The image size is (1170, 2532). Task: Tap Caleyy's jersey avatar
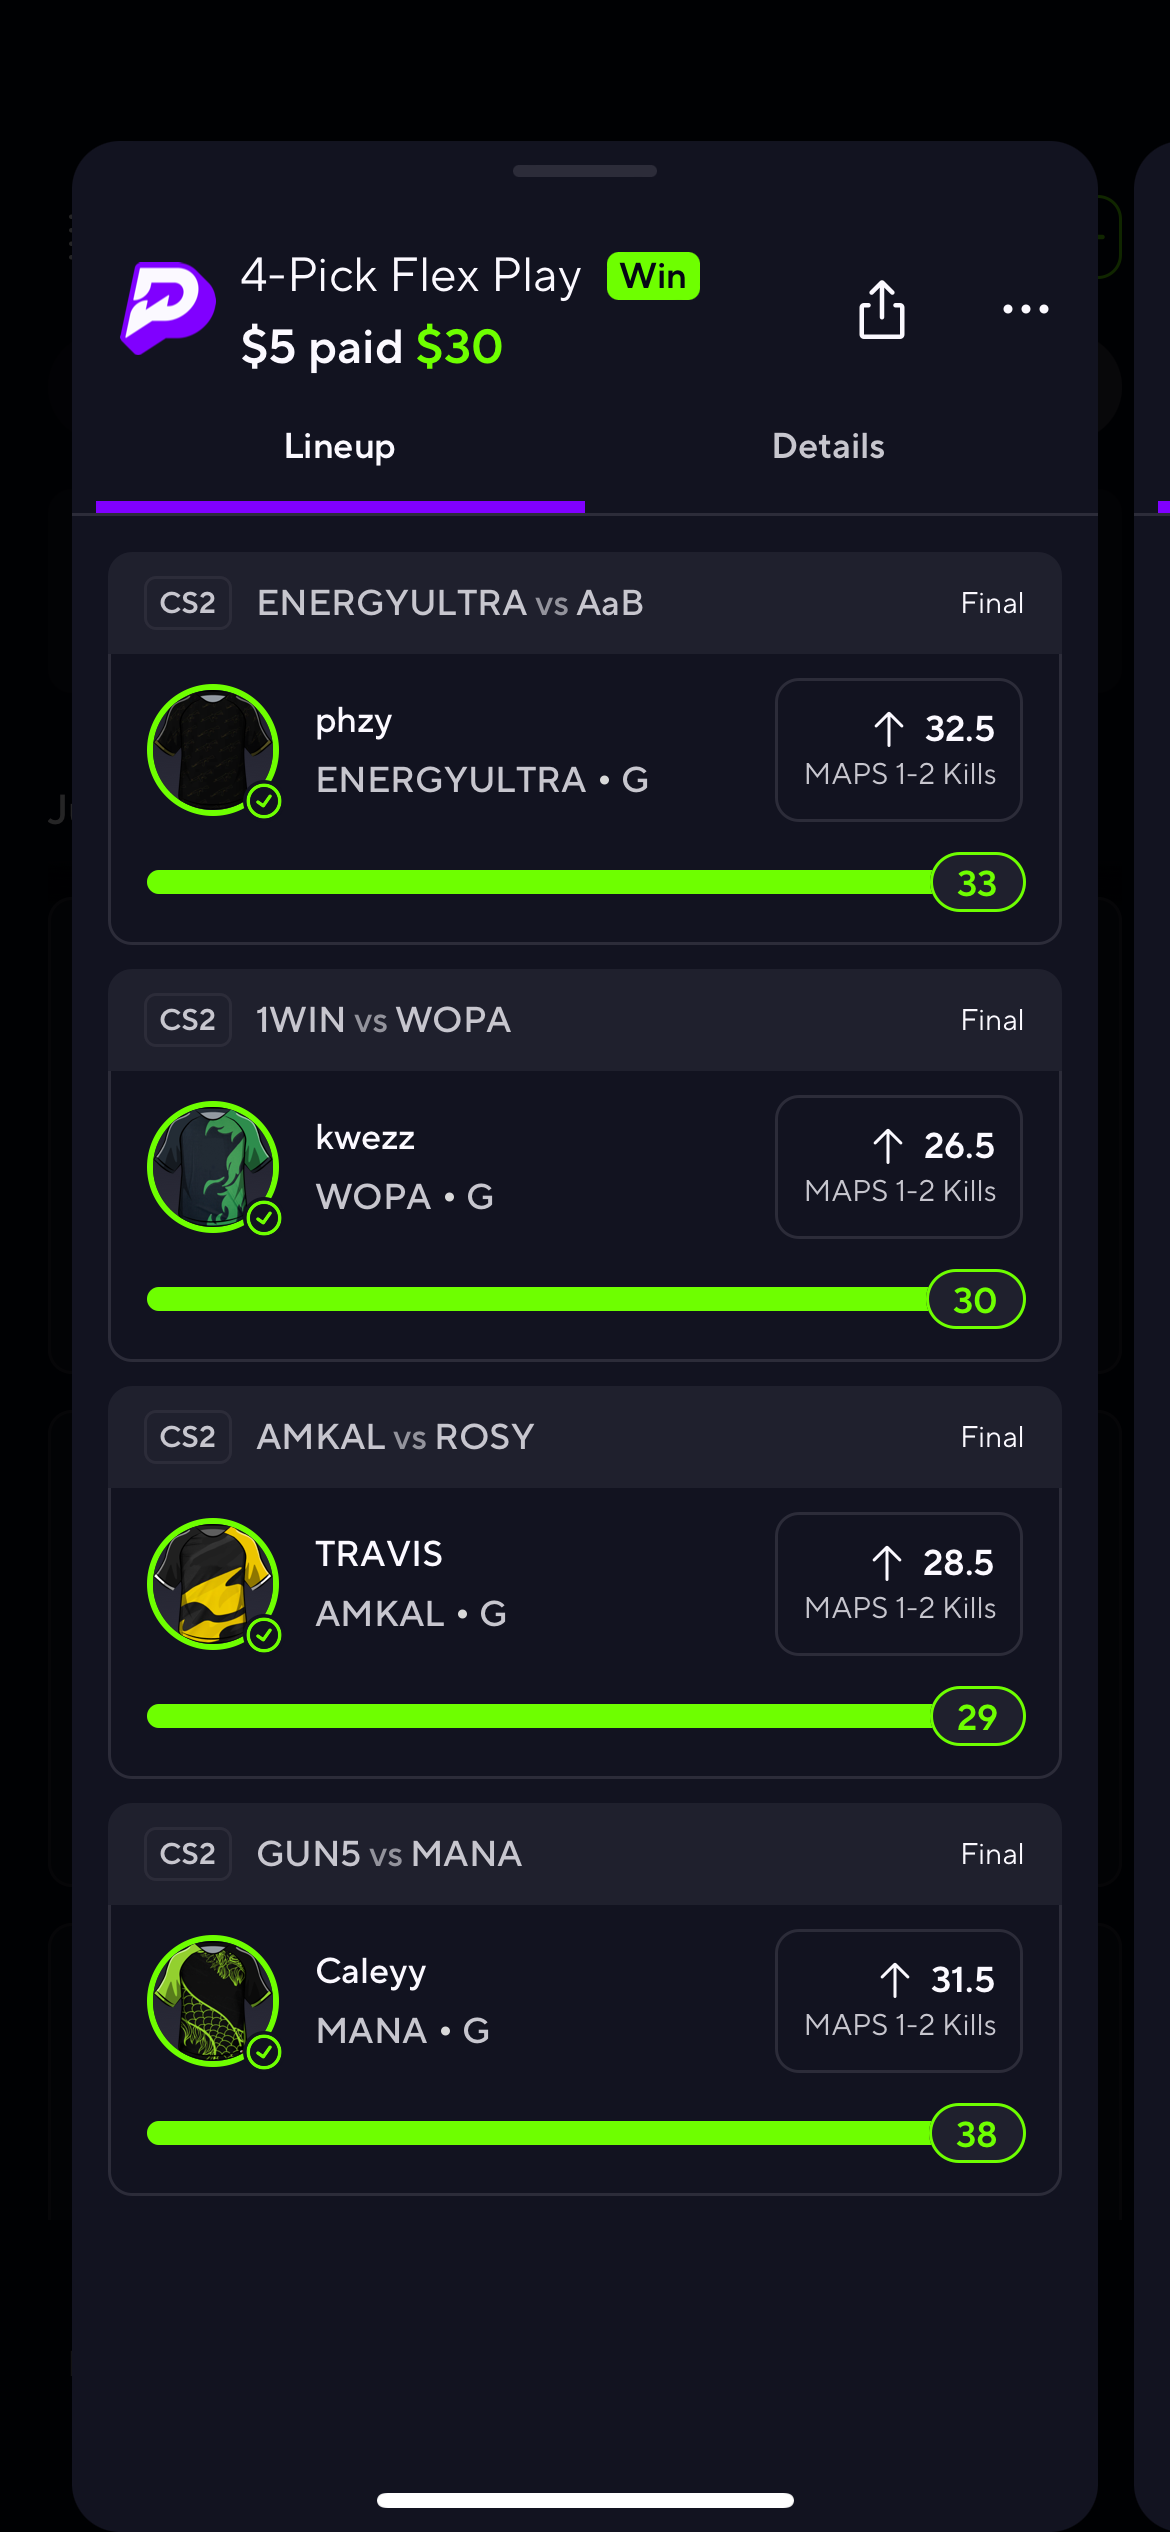pyautogui.click(x=213, y=2001)
